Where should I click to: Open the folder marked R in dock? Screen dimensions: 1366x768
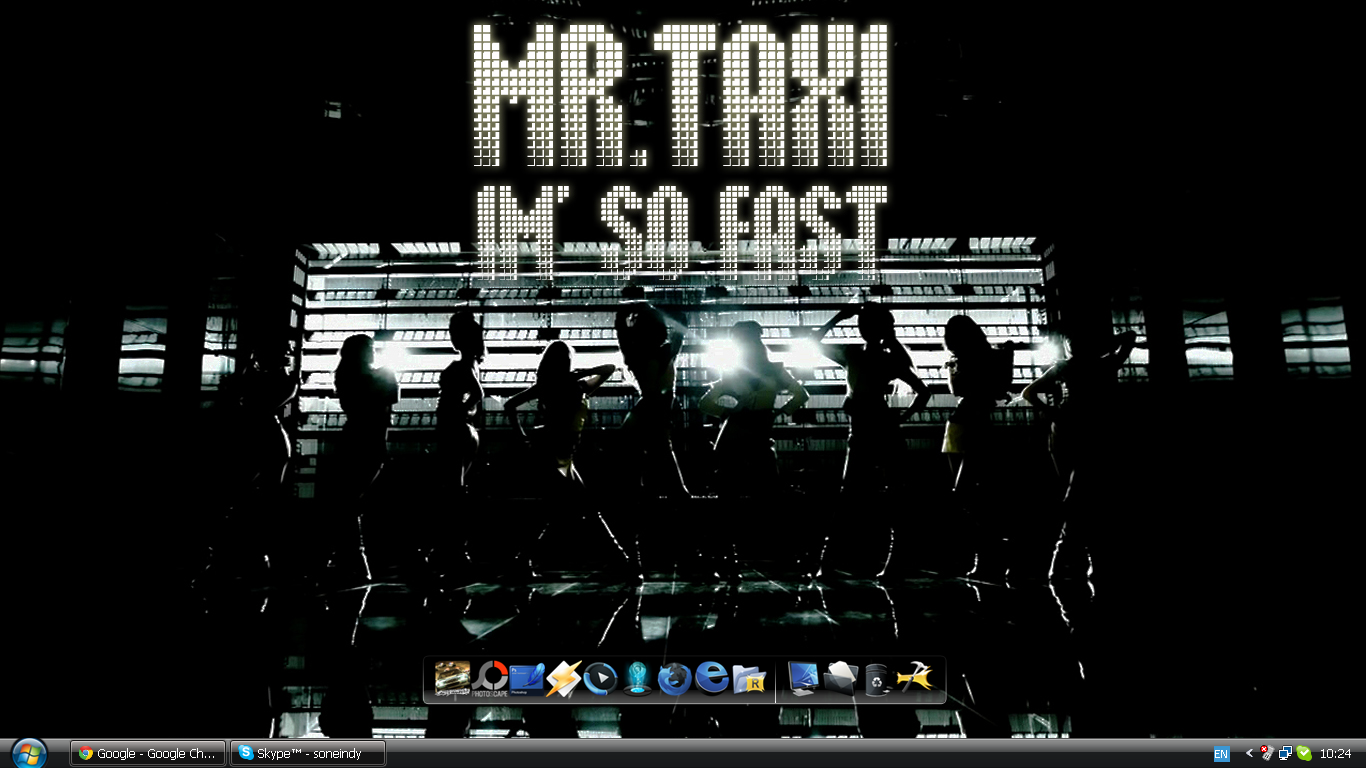pyautogui.click(x=748, y=678)
